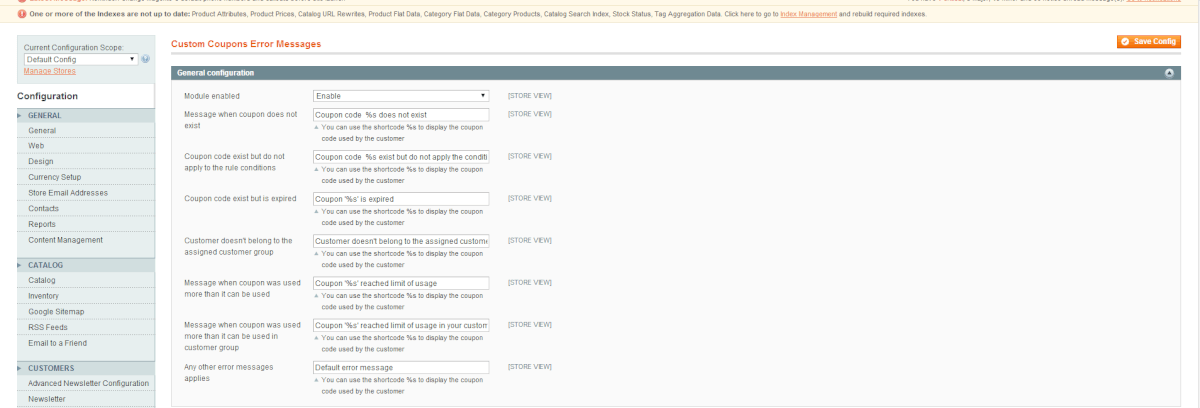
Task: Click STORE VIEW label beside Default error message
Action: [x=530, y=367]
